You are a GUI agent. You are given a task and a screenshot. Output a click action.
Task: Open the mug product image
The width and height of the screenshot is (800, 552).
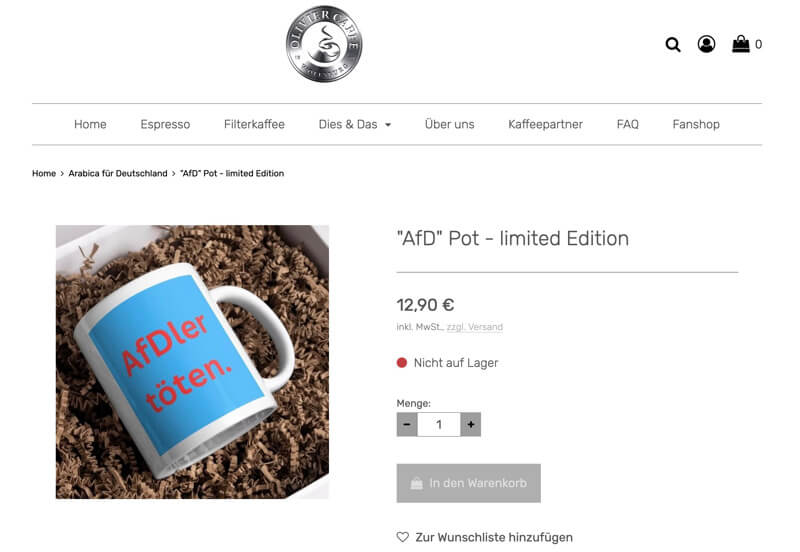coord(192,362)
